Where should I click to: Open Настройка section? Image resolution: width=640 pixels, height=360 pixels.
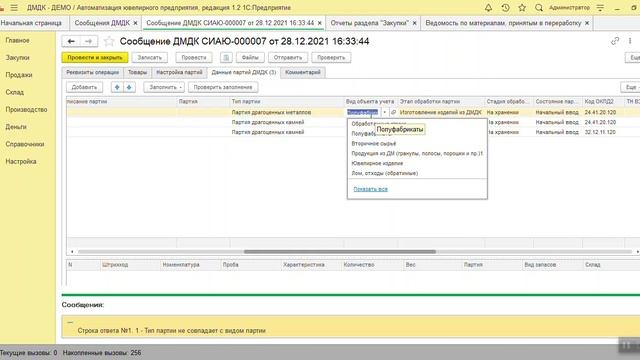21,161
